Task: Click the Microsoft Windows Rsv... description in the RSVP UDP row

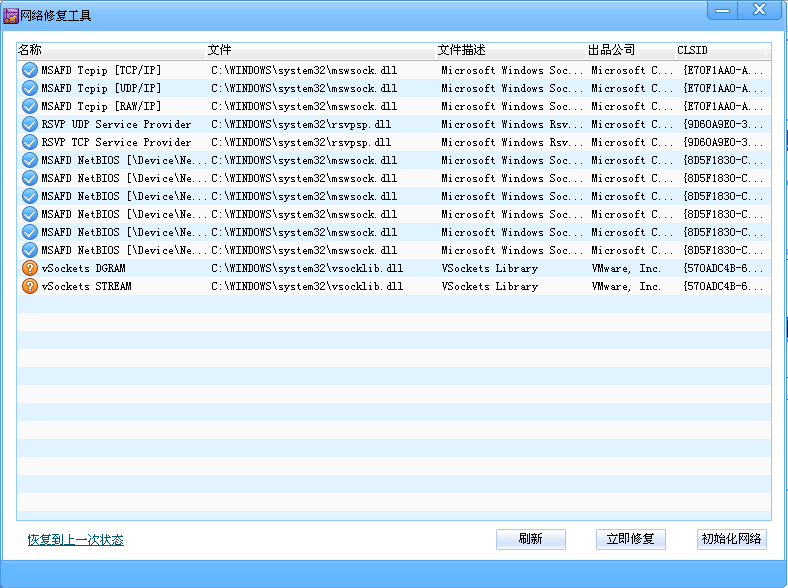Action: 512,124
